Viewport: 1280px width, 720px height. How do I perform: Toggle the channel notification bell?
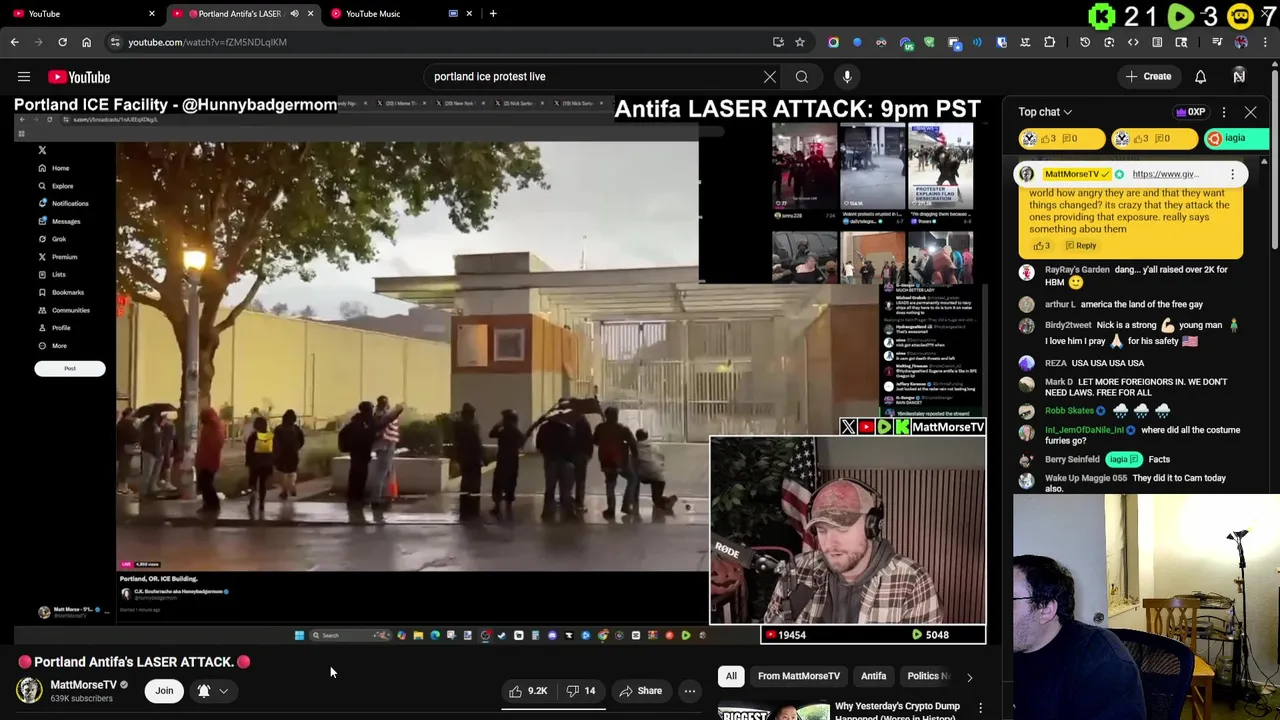pyautogui.click(x=204, y=691)
